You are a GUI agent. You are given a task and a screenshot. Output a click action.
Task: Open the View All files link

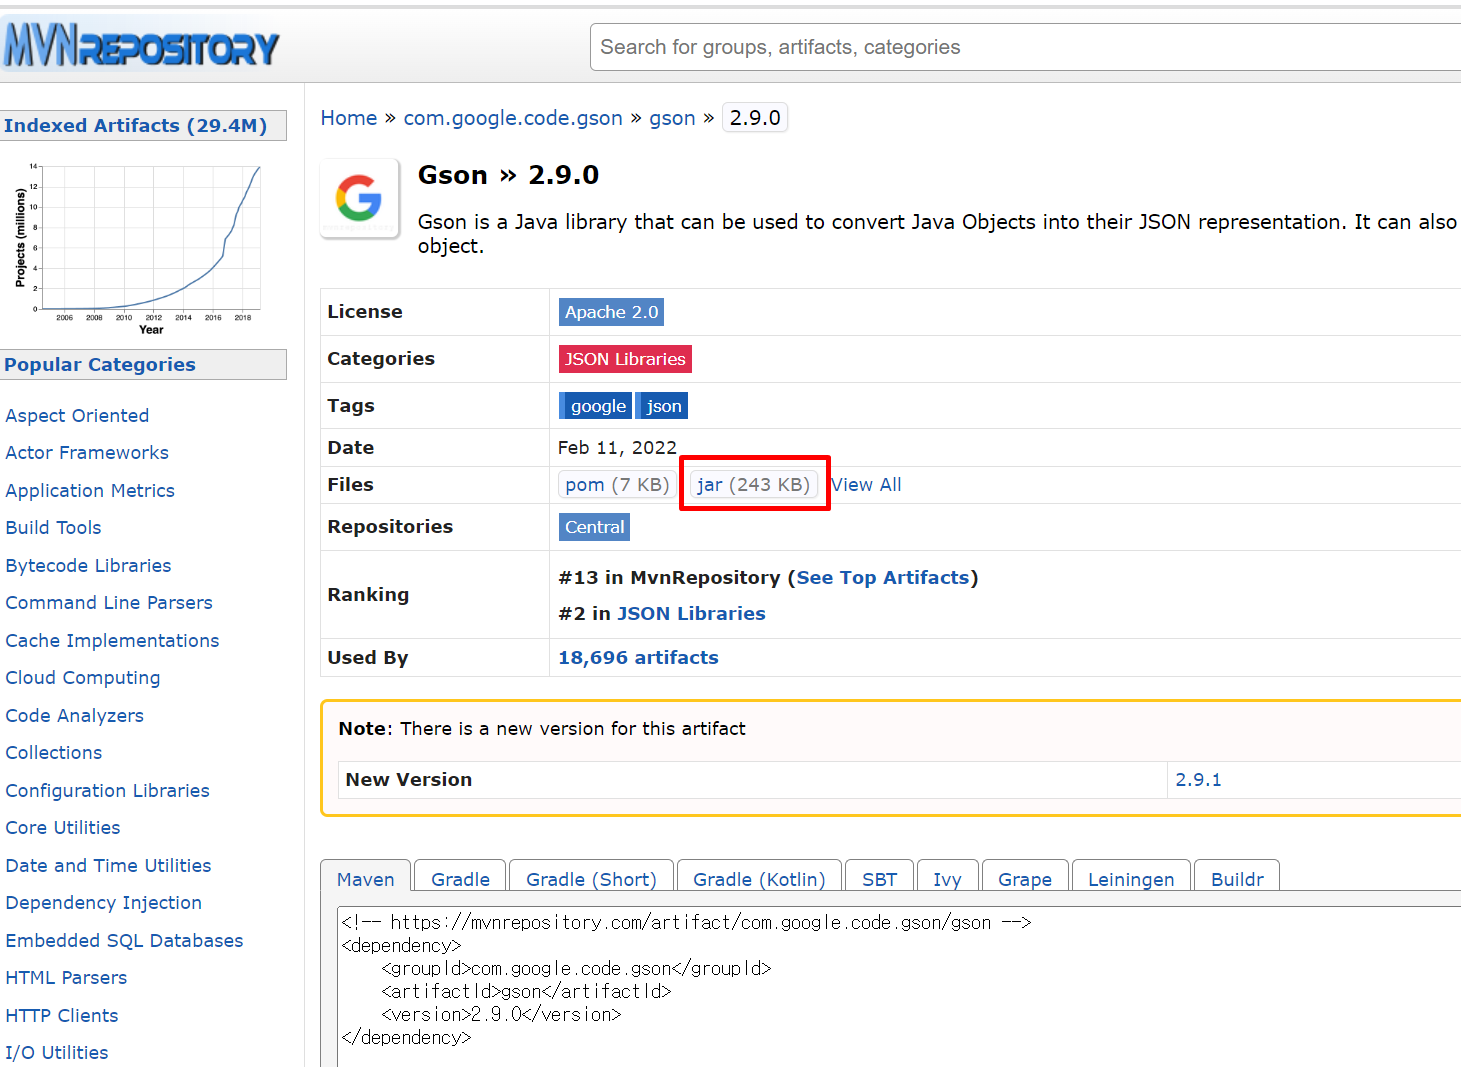tap(866, 485)
